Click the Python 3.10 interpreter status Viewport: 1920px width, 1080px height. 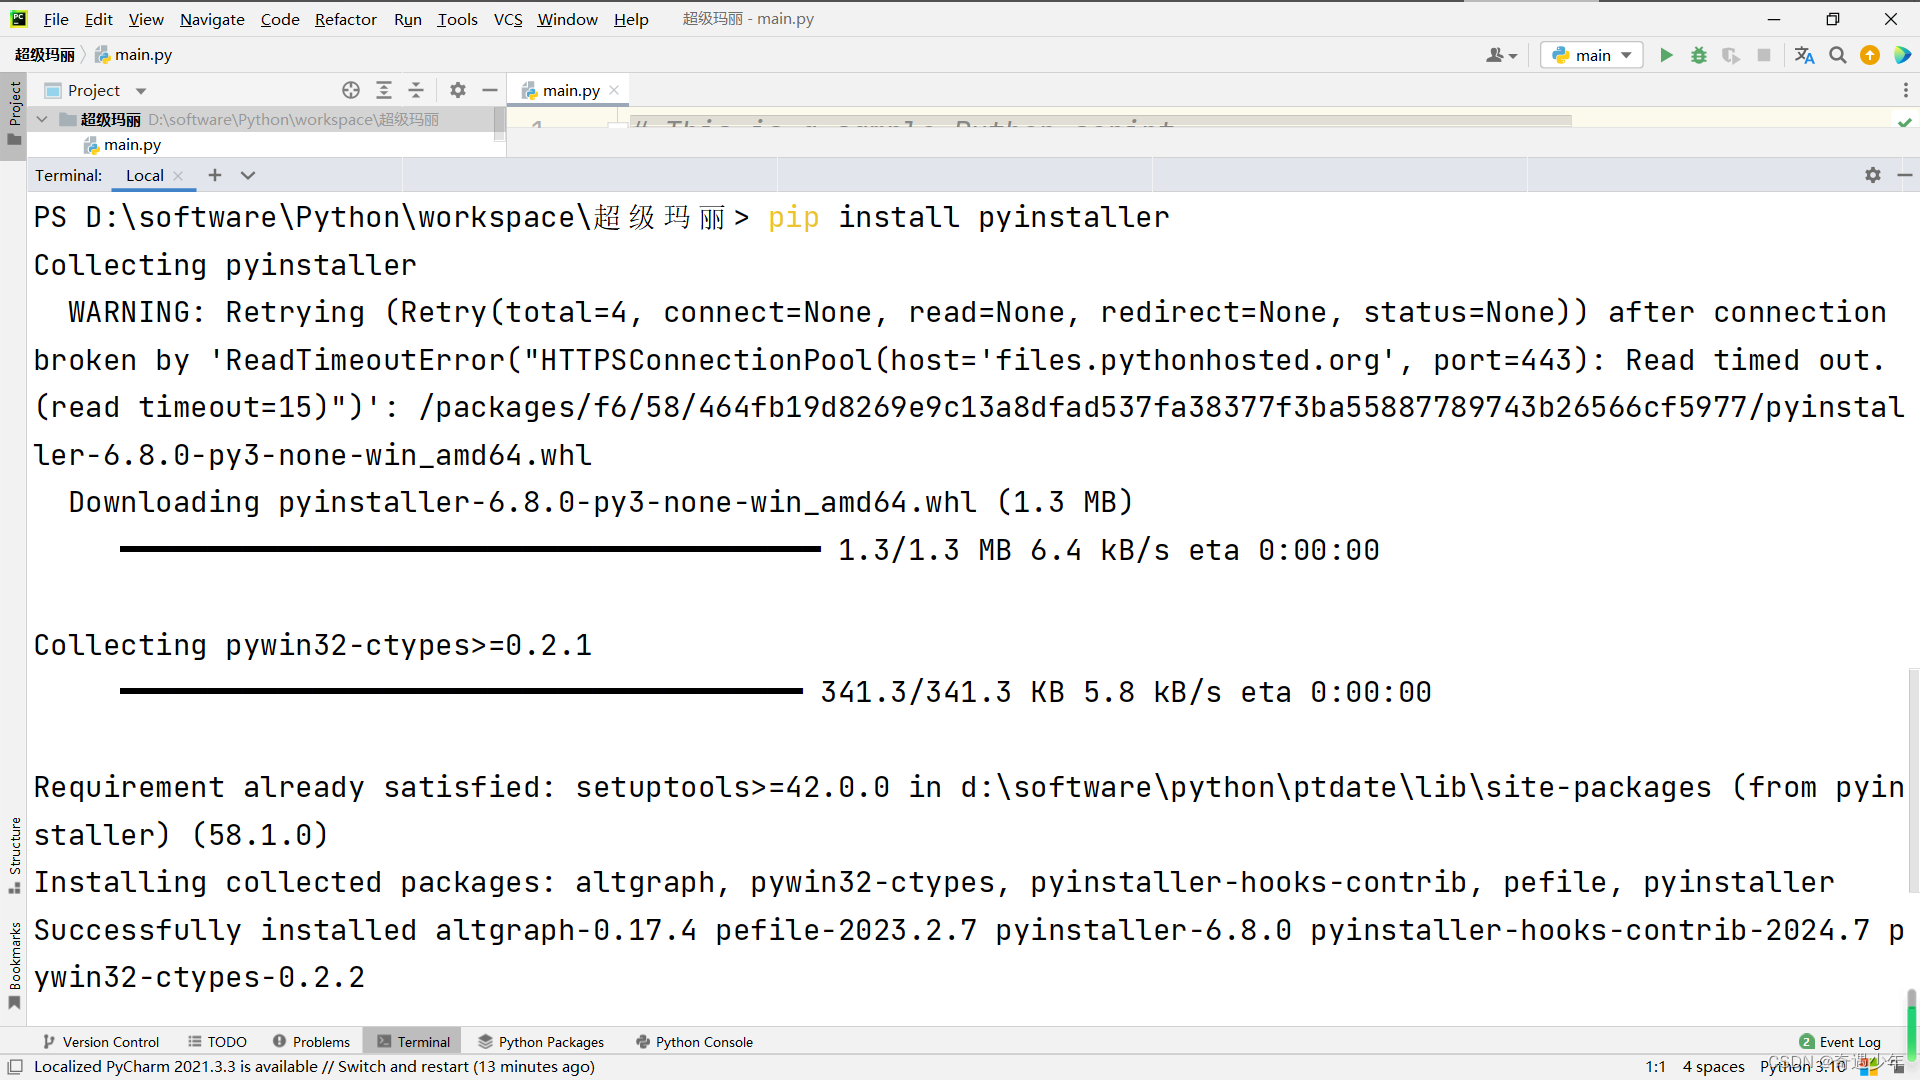pyautogui.click(x=1802, y=1066)
